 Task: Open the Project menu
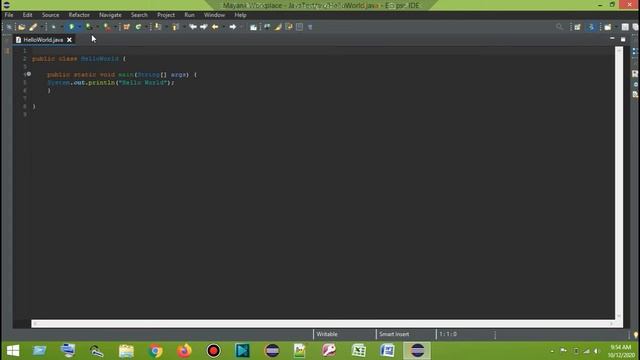(x=166, y=15)
